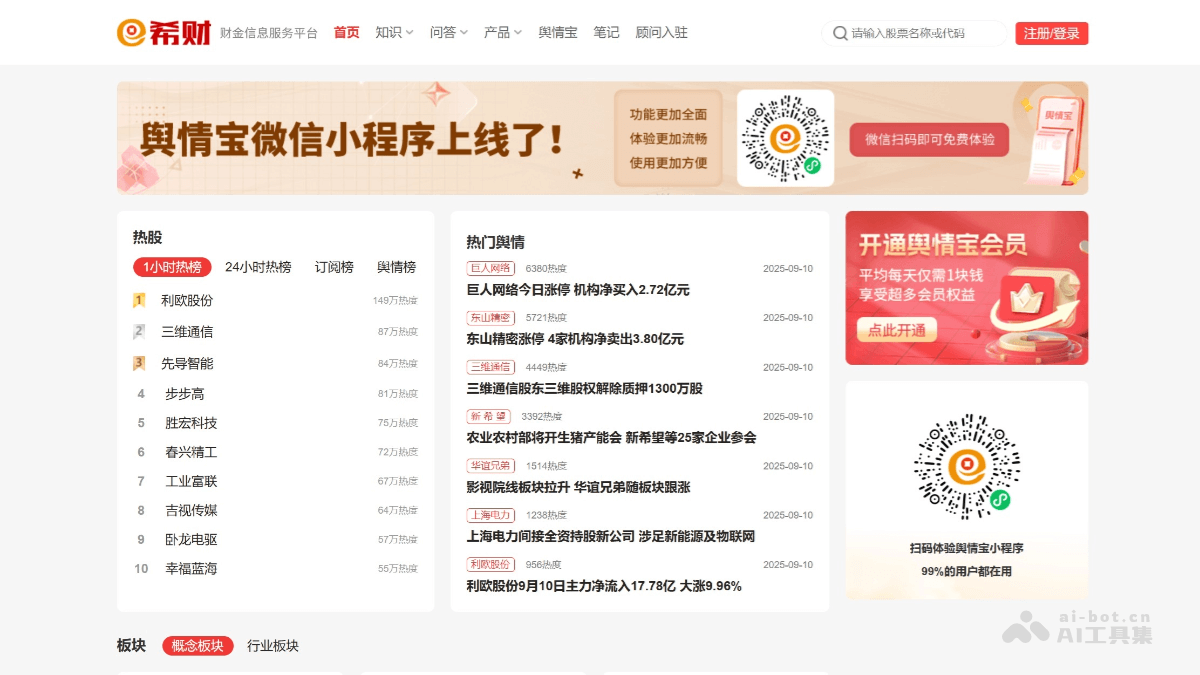
Task: Click the 巨人网络 stock tag
Action: click(x=490, y=268)
